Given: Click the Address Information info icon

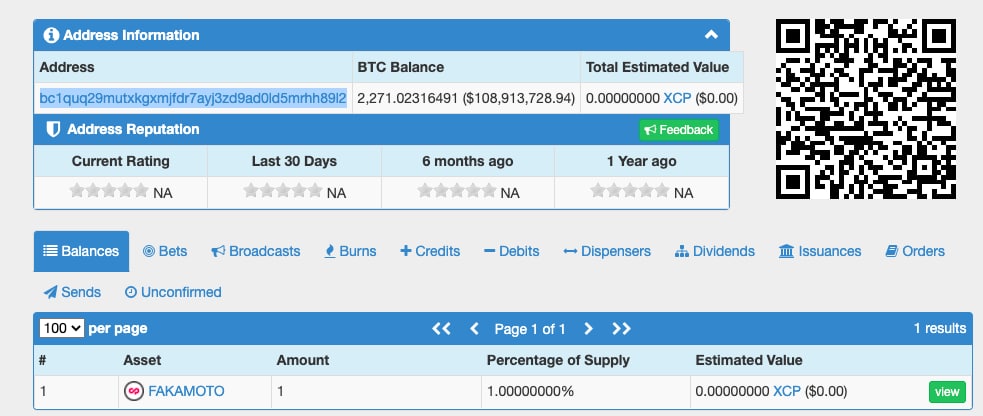Looking at the screenshot, I should (51, 35).
